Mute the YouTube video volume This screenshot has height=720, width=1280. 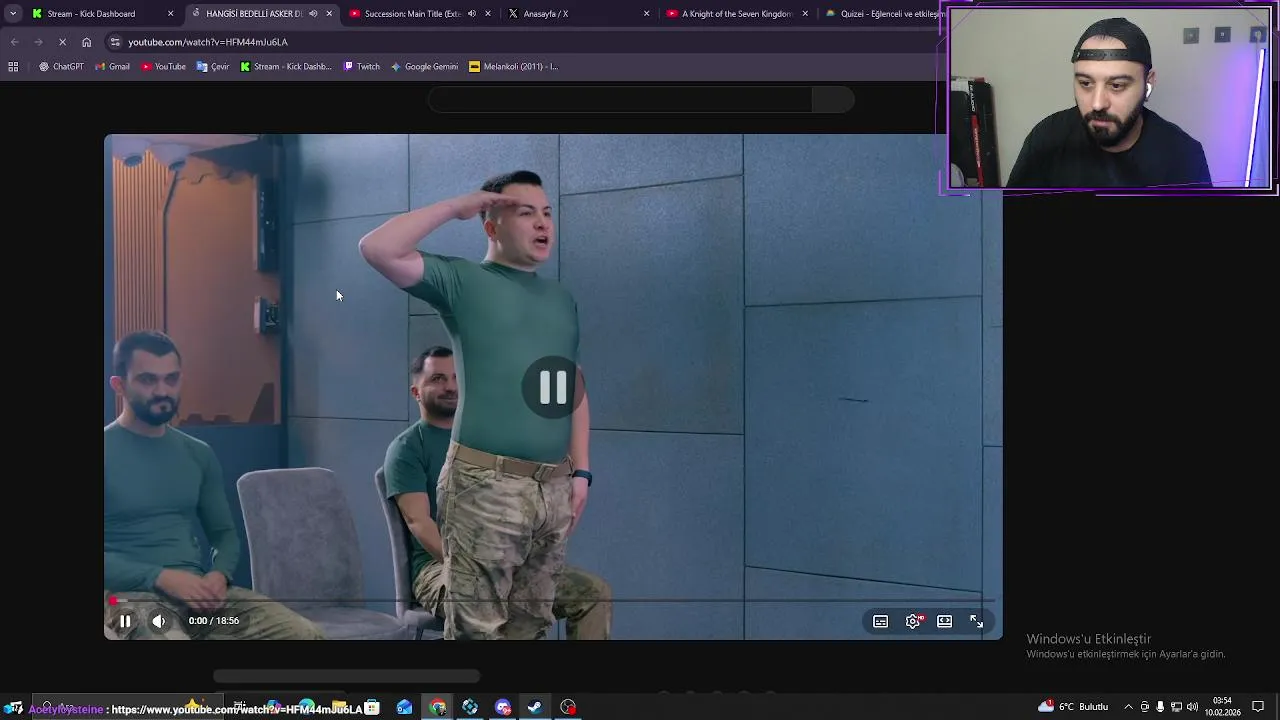[x=158, y=621]
